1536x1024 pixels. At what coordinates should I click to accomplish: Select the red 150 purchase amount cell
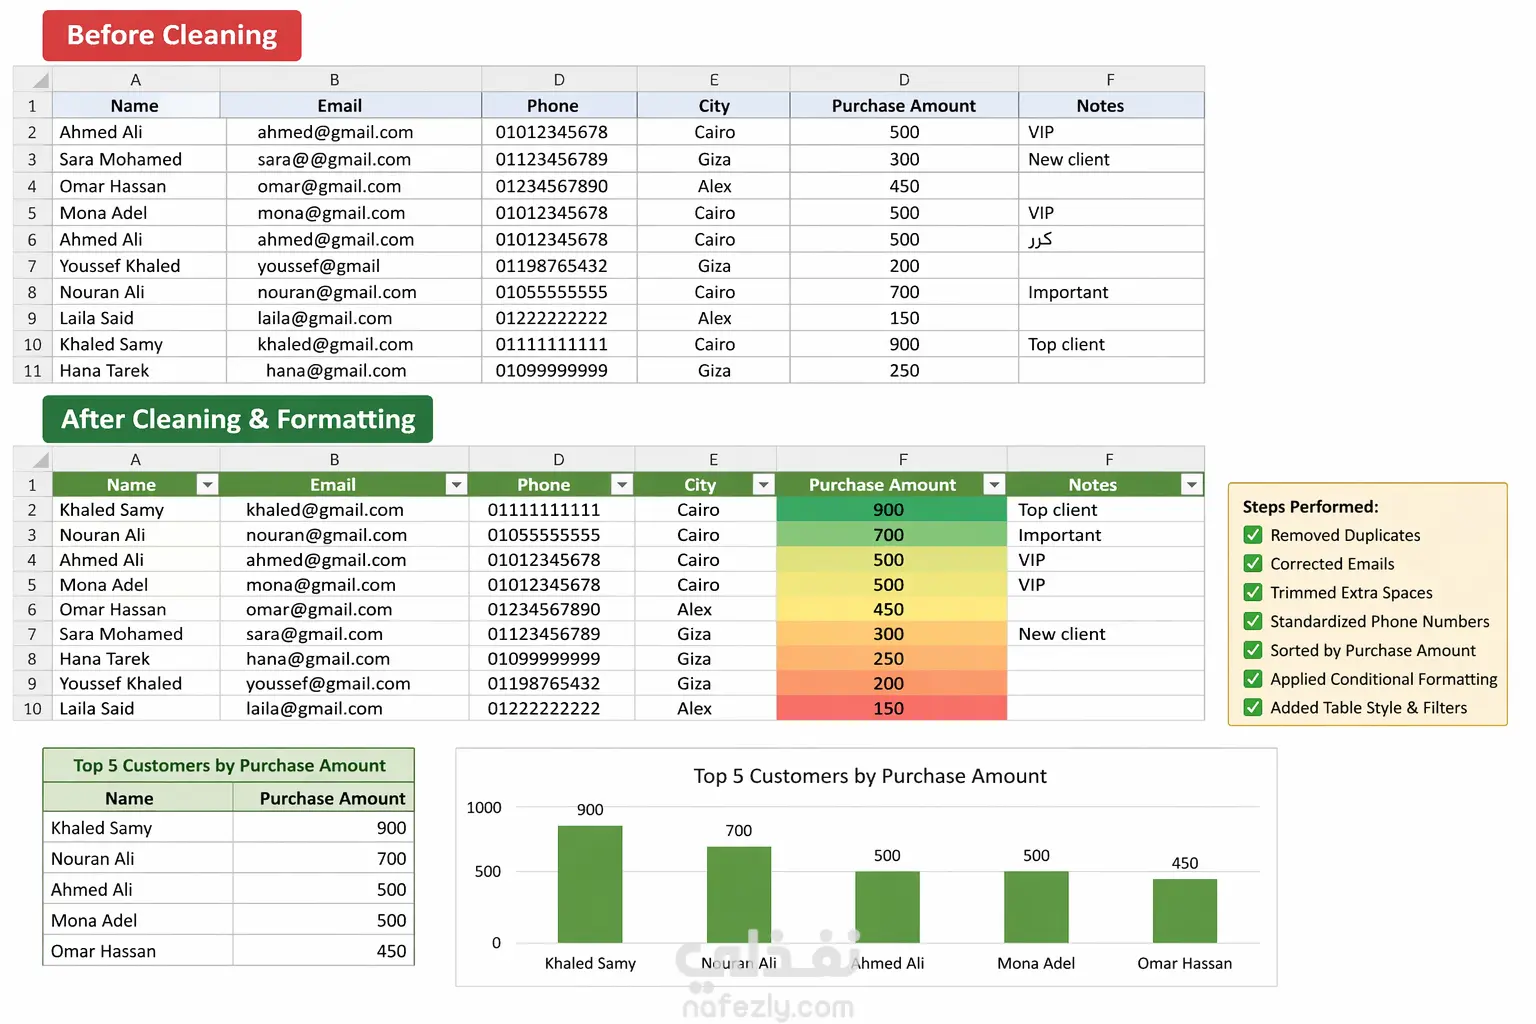pyautogui.click(x=891, y=708)
